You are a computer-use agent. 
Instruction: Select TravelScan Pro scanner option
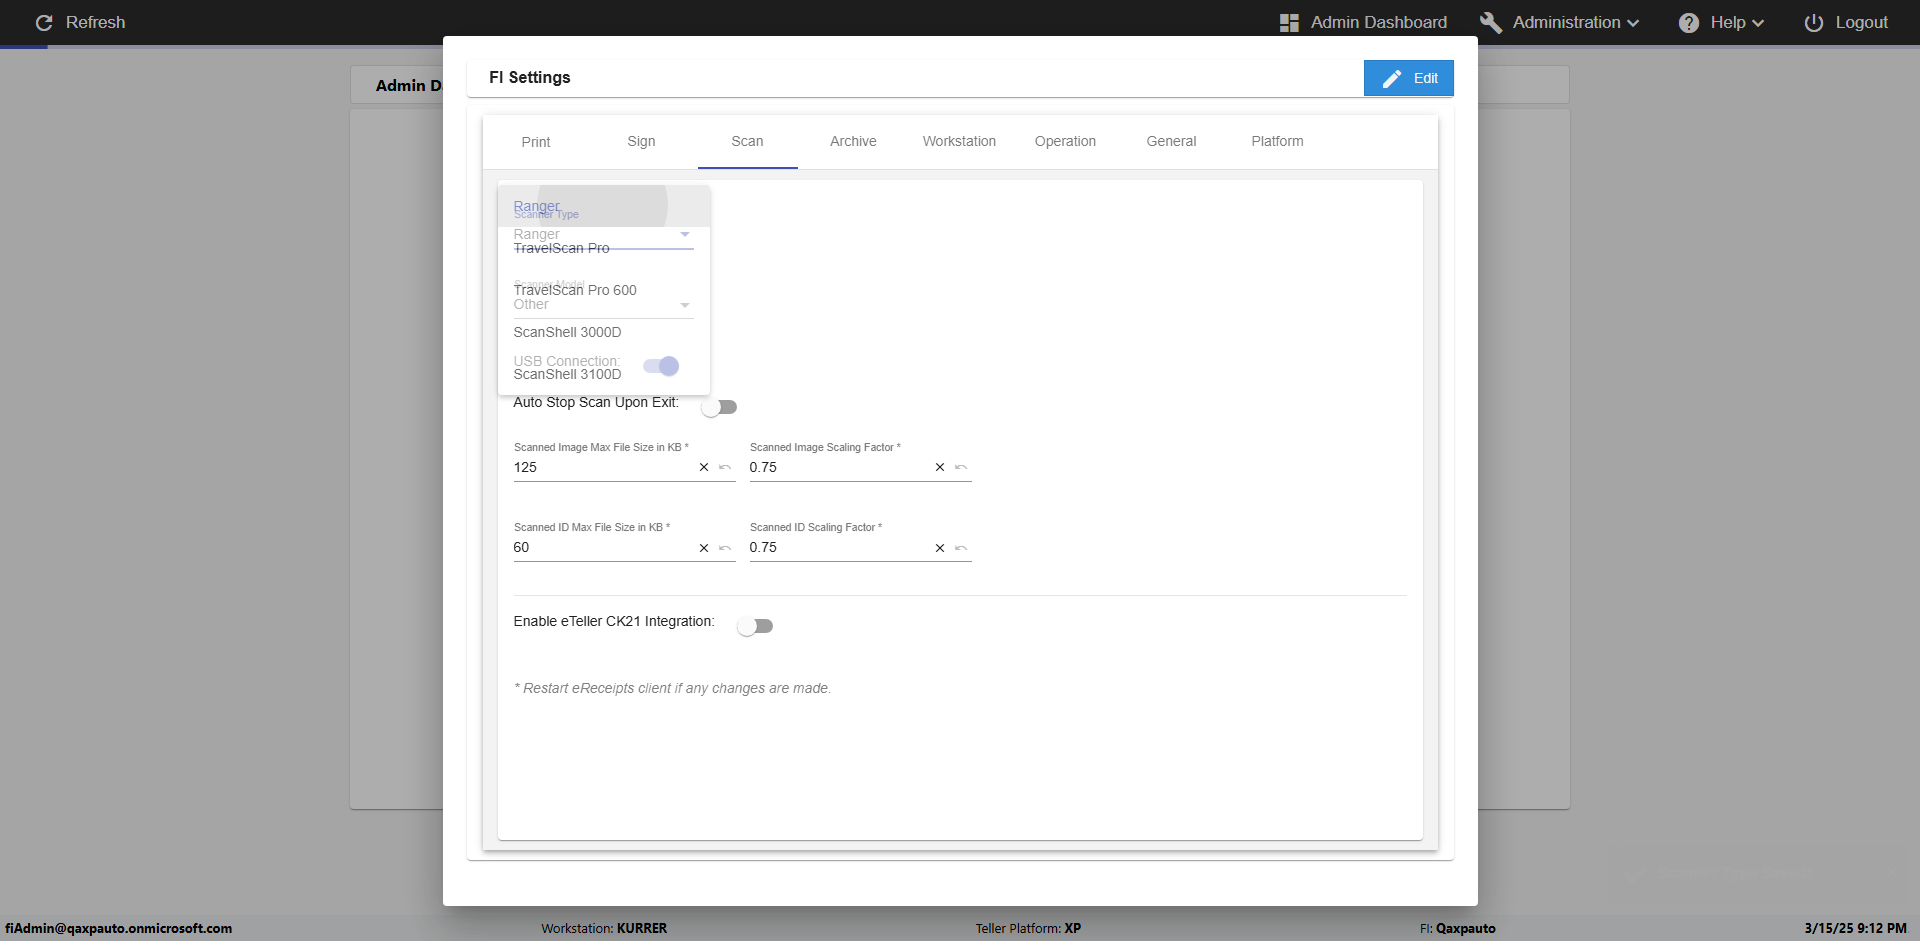click(604, 248)
